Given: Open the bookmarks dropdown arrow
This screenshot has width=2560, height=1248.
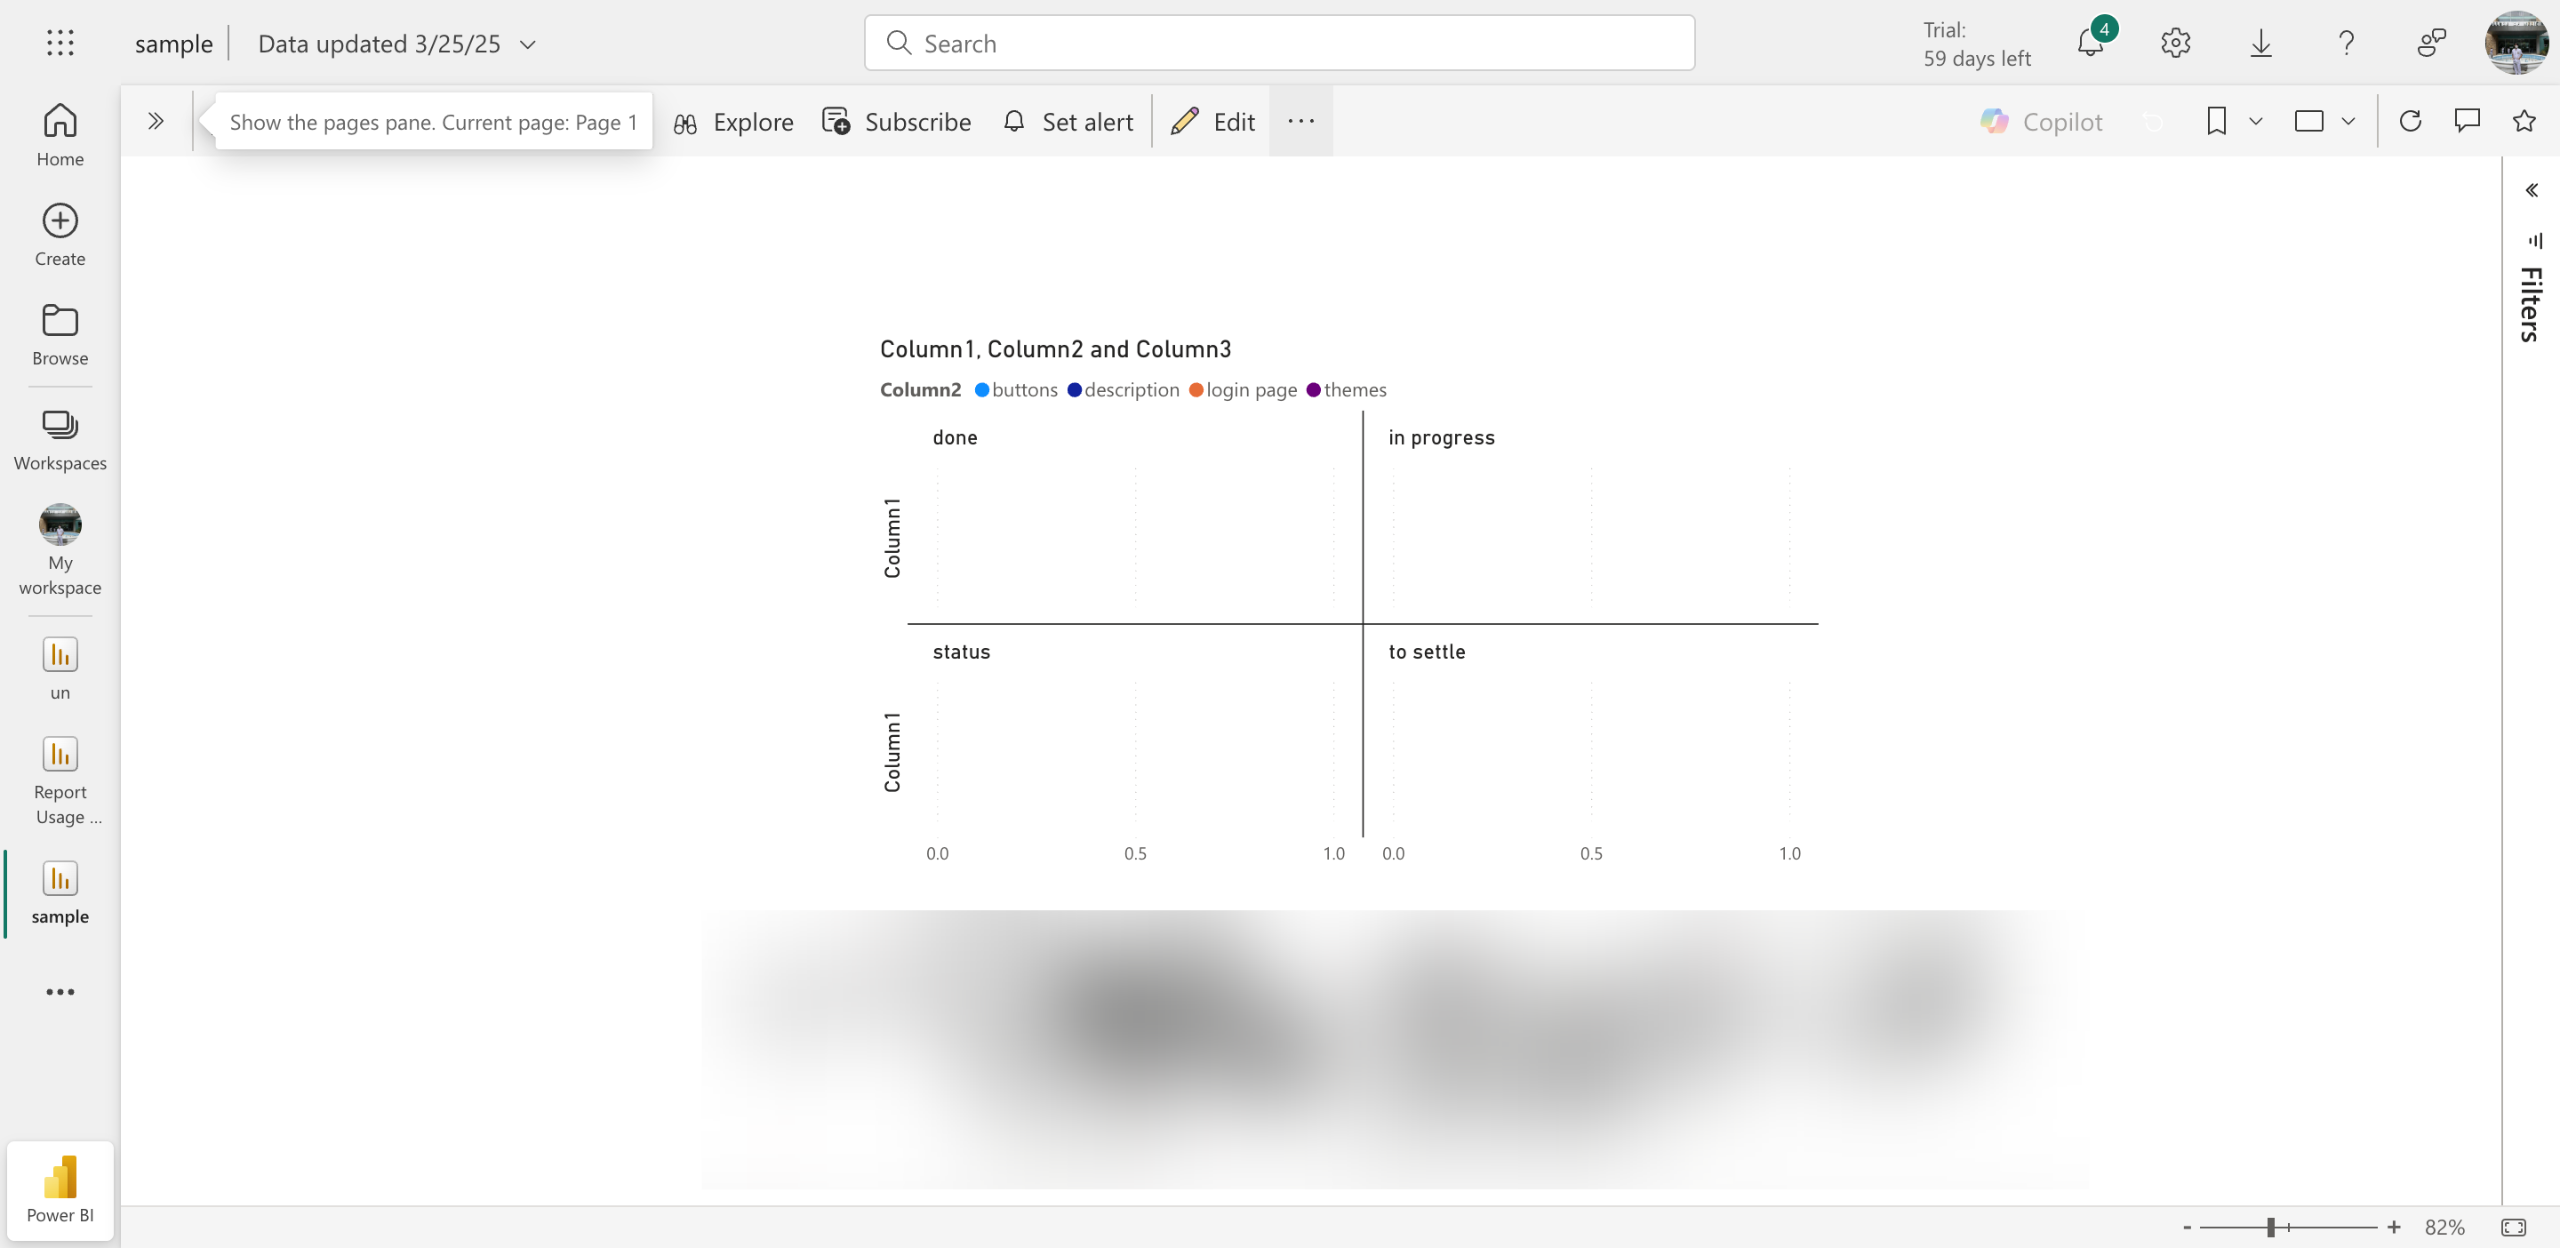Looking at the screenshot, I should coord(2256,121).
